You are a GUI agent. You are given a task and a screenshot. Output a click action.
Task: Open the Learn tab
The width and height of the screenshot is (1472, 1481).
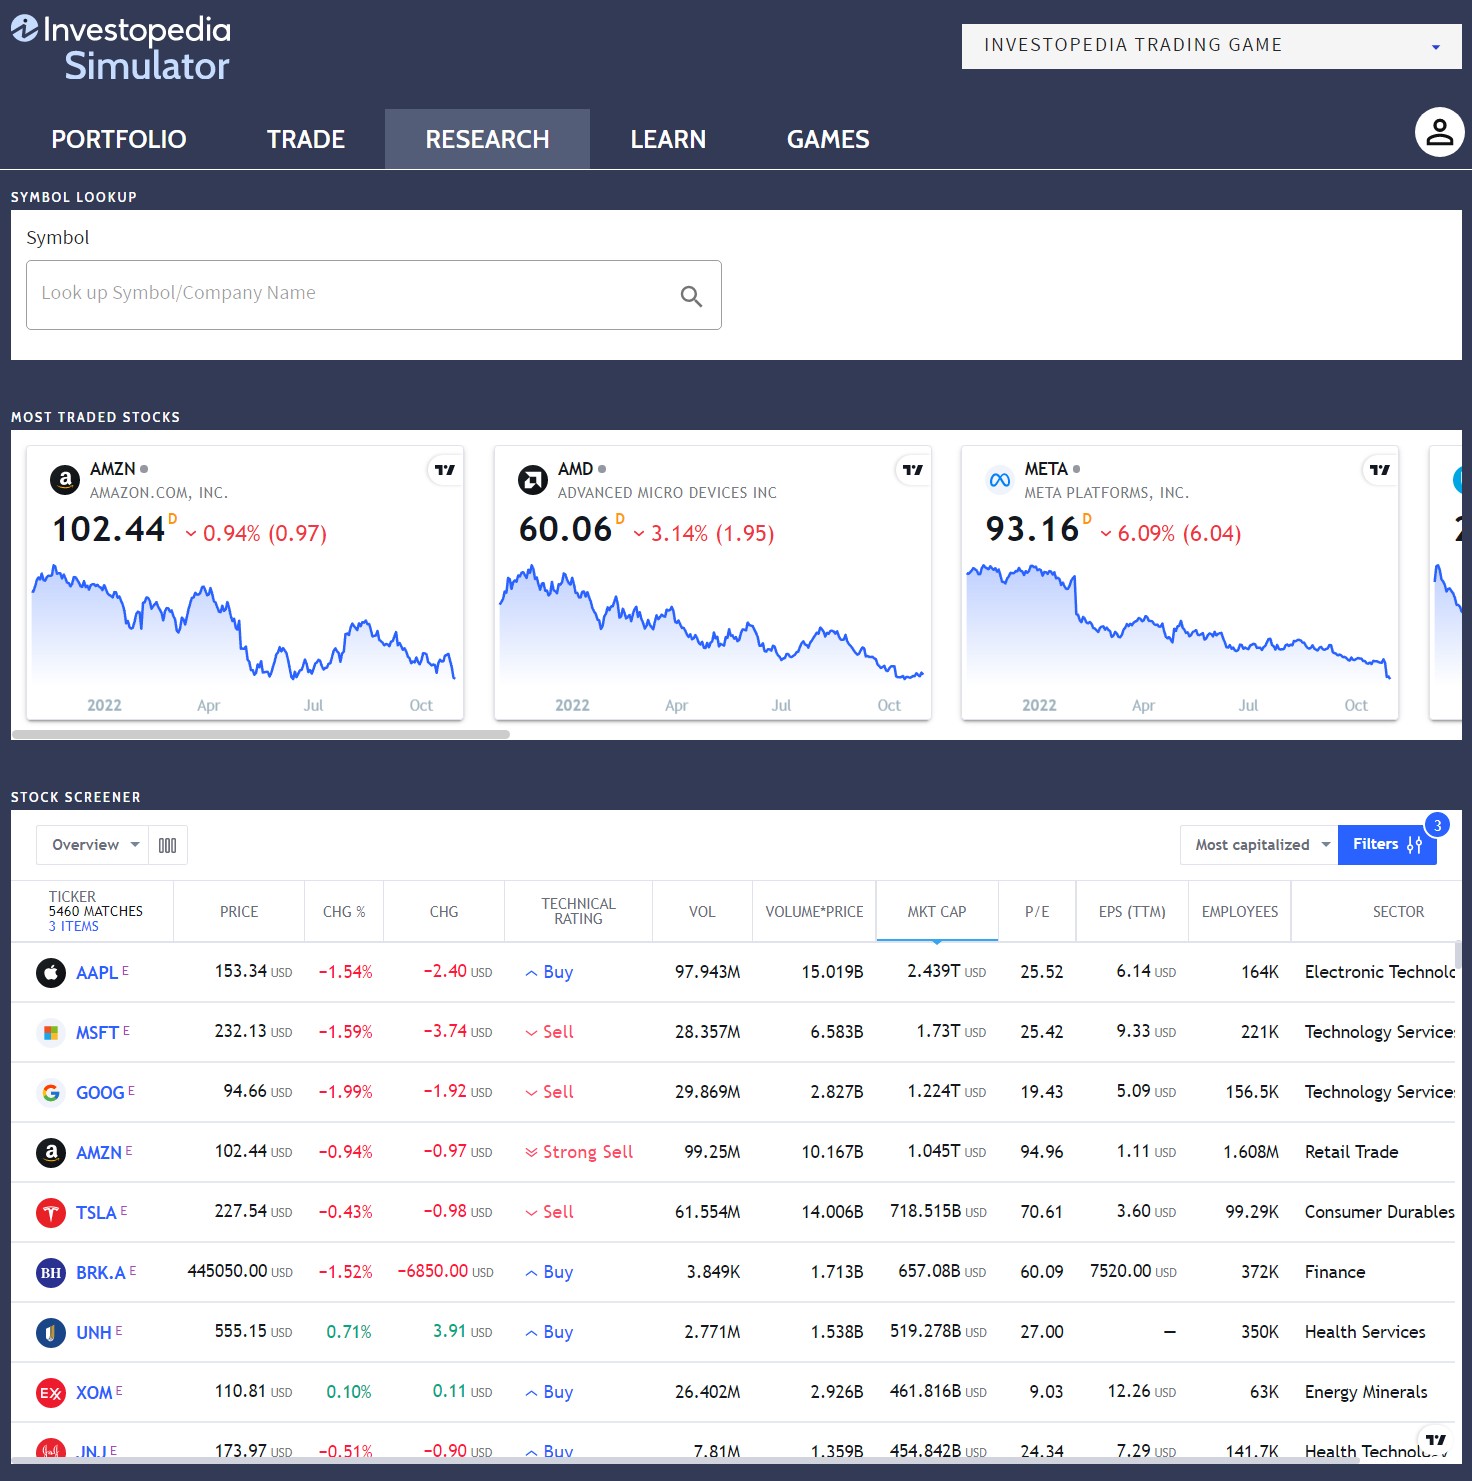pos(668,139)
